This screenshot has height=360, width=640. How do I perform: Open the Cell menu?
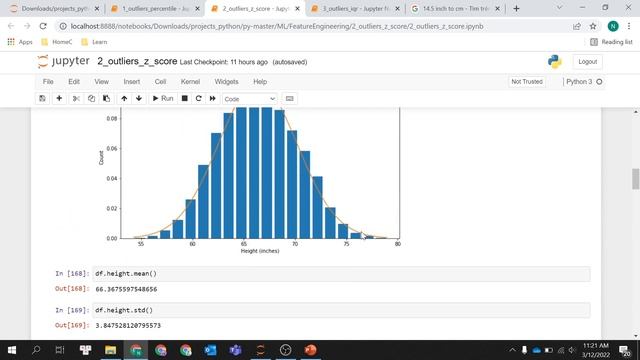pos(160,82)
